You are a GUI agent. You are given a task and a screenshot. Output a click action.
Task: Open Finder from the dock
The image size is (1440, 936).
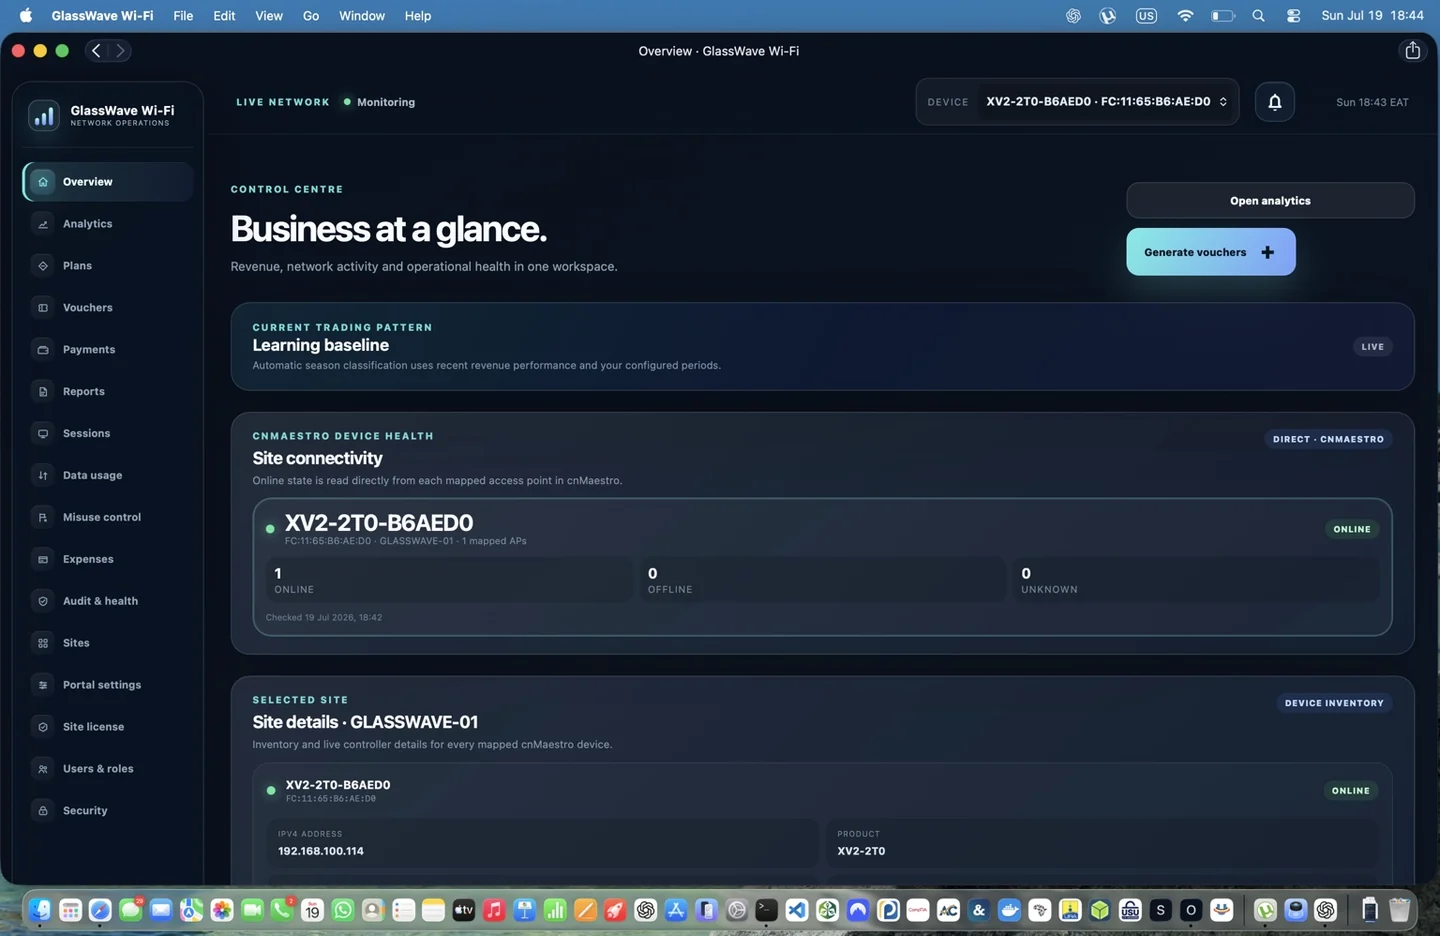(x=40, y=910)
